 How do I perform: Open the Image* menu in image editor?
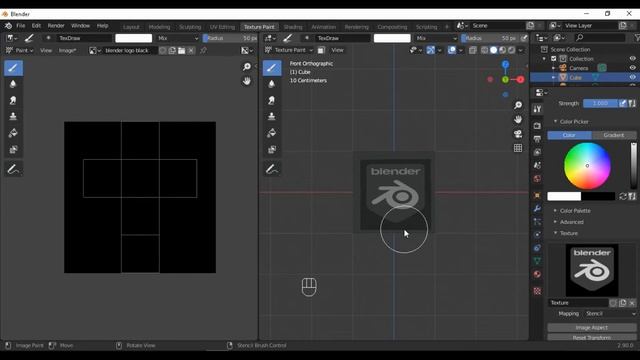(x=67, y=51)
